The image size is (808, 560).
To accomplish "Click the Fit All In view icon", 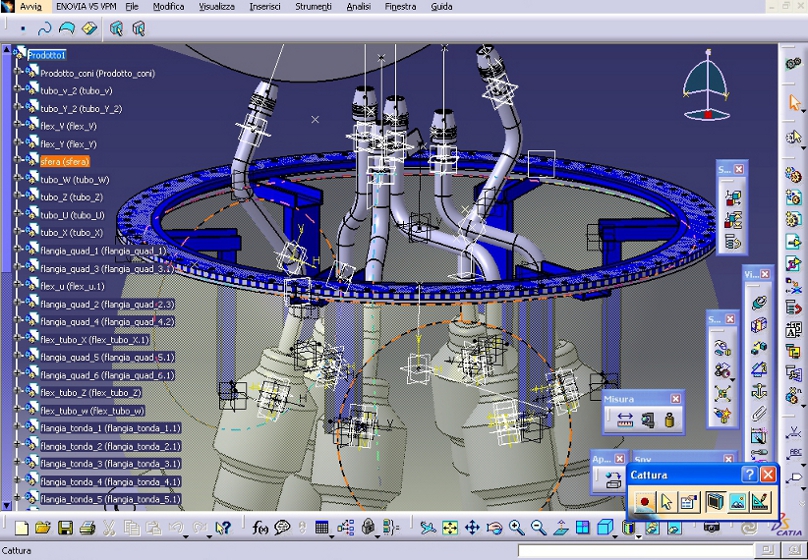I will click(450, 528).
